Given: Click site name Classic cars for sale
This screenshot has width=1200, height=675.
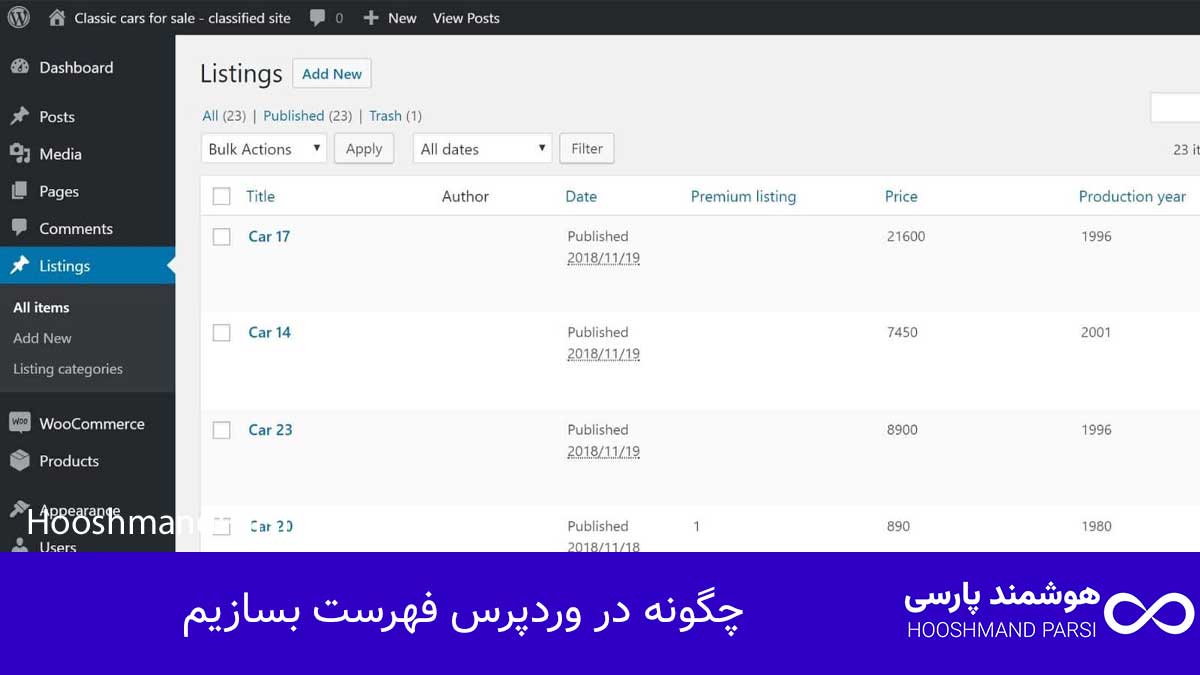Looking at the screenshot, I should pyautogui.click(x=182, y=18).
